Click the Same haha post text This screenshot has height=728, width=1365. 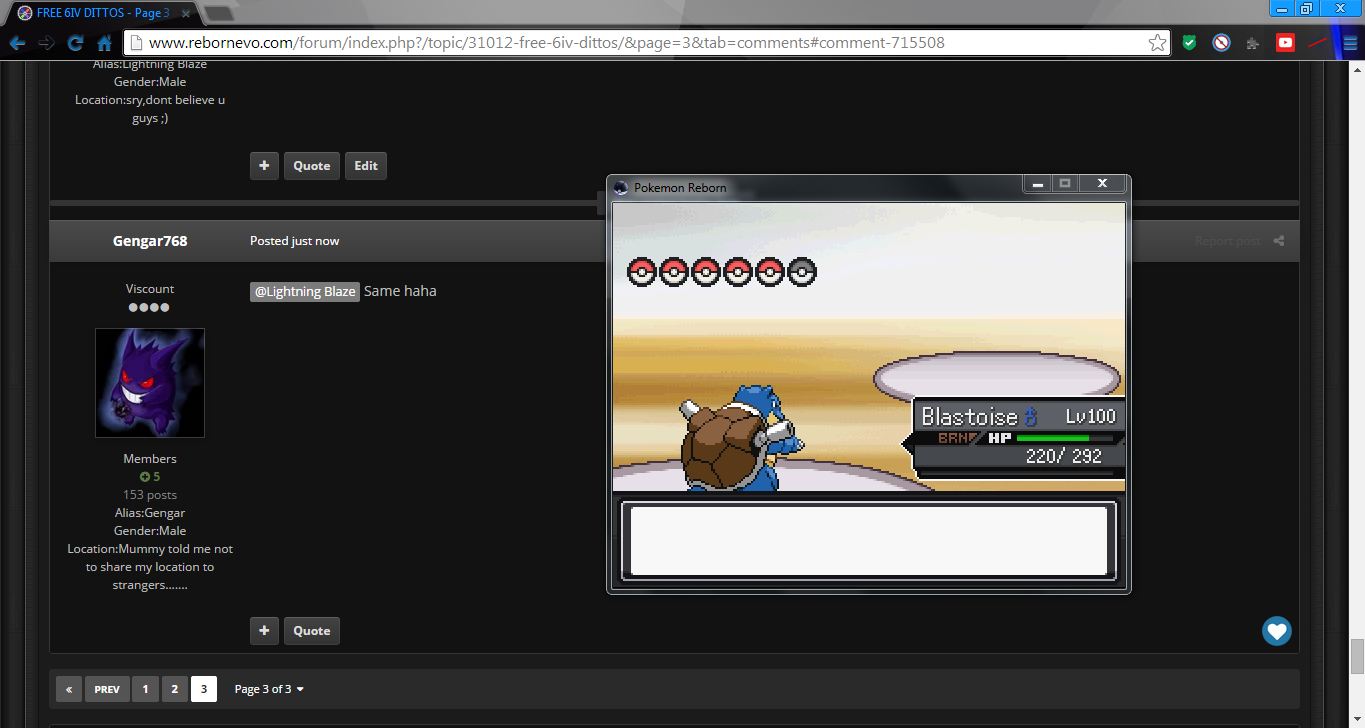point(400,291)
